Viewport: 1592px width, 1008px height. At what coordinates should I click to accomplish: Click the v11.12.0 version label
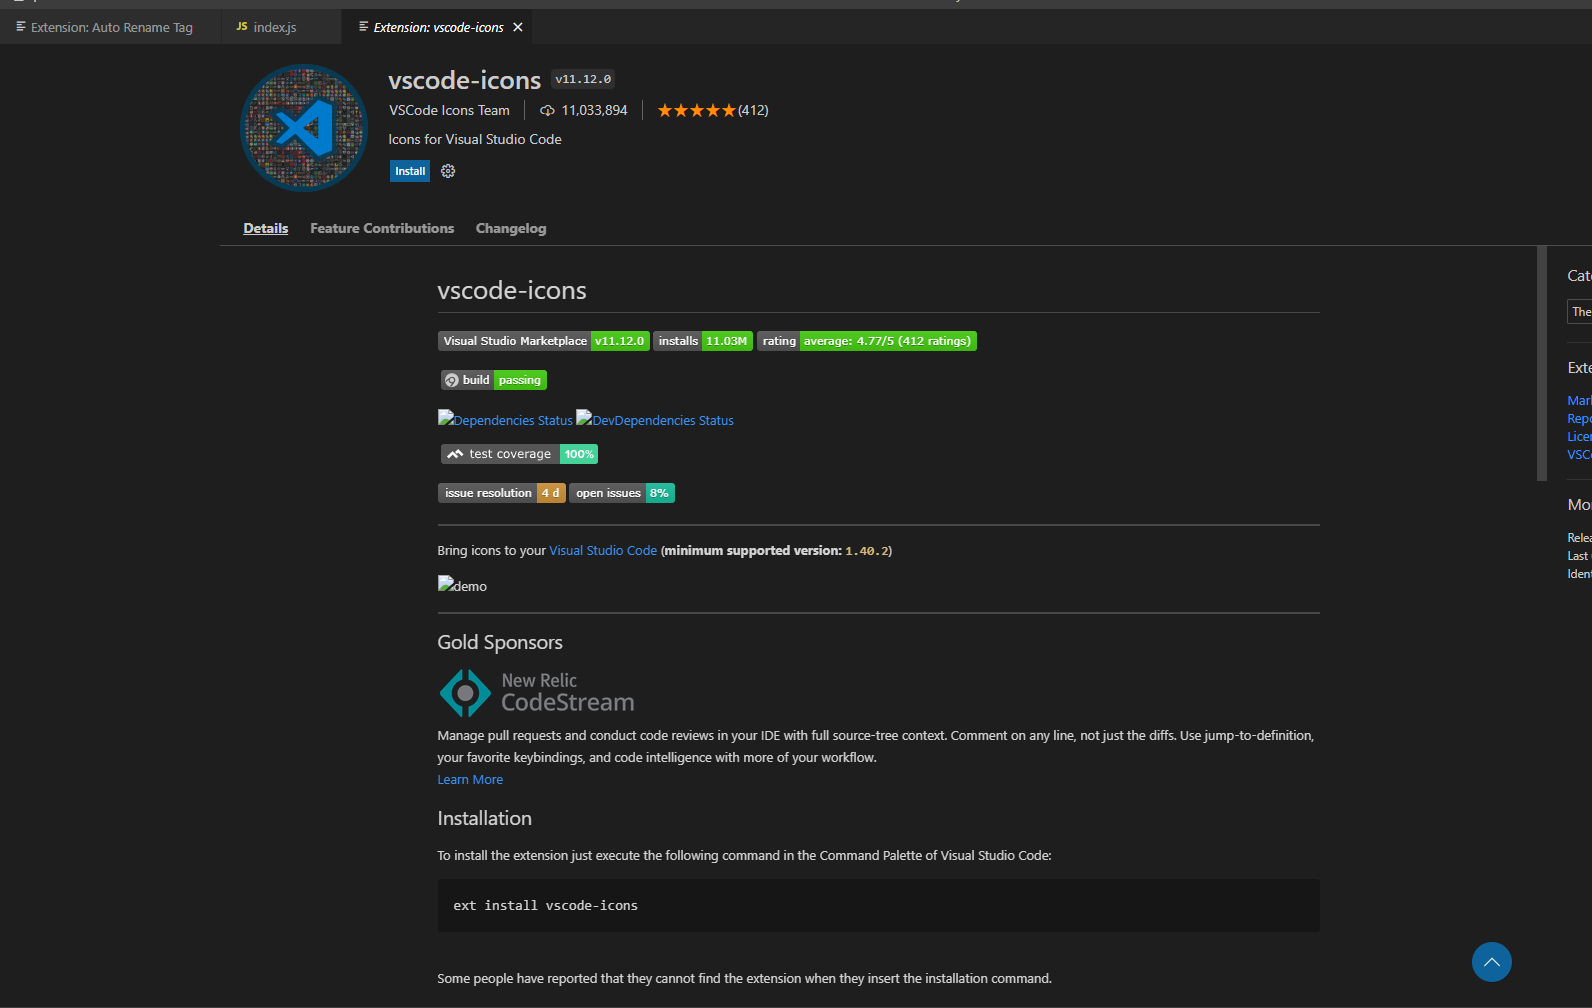(583, 79)
